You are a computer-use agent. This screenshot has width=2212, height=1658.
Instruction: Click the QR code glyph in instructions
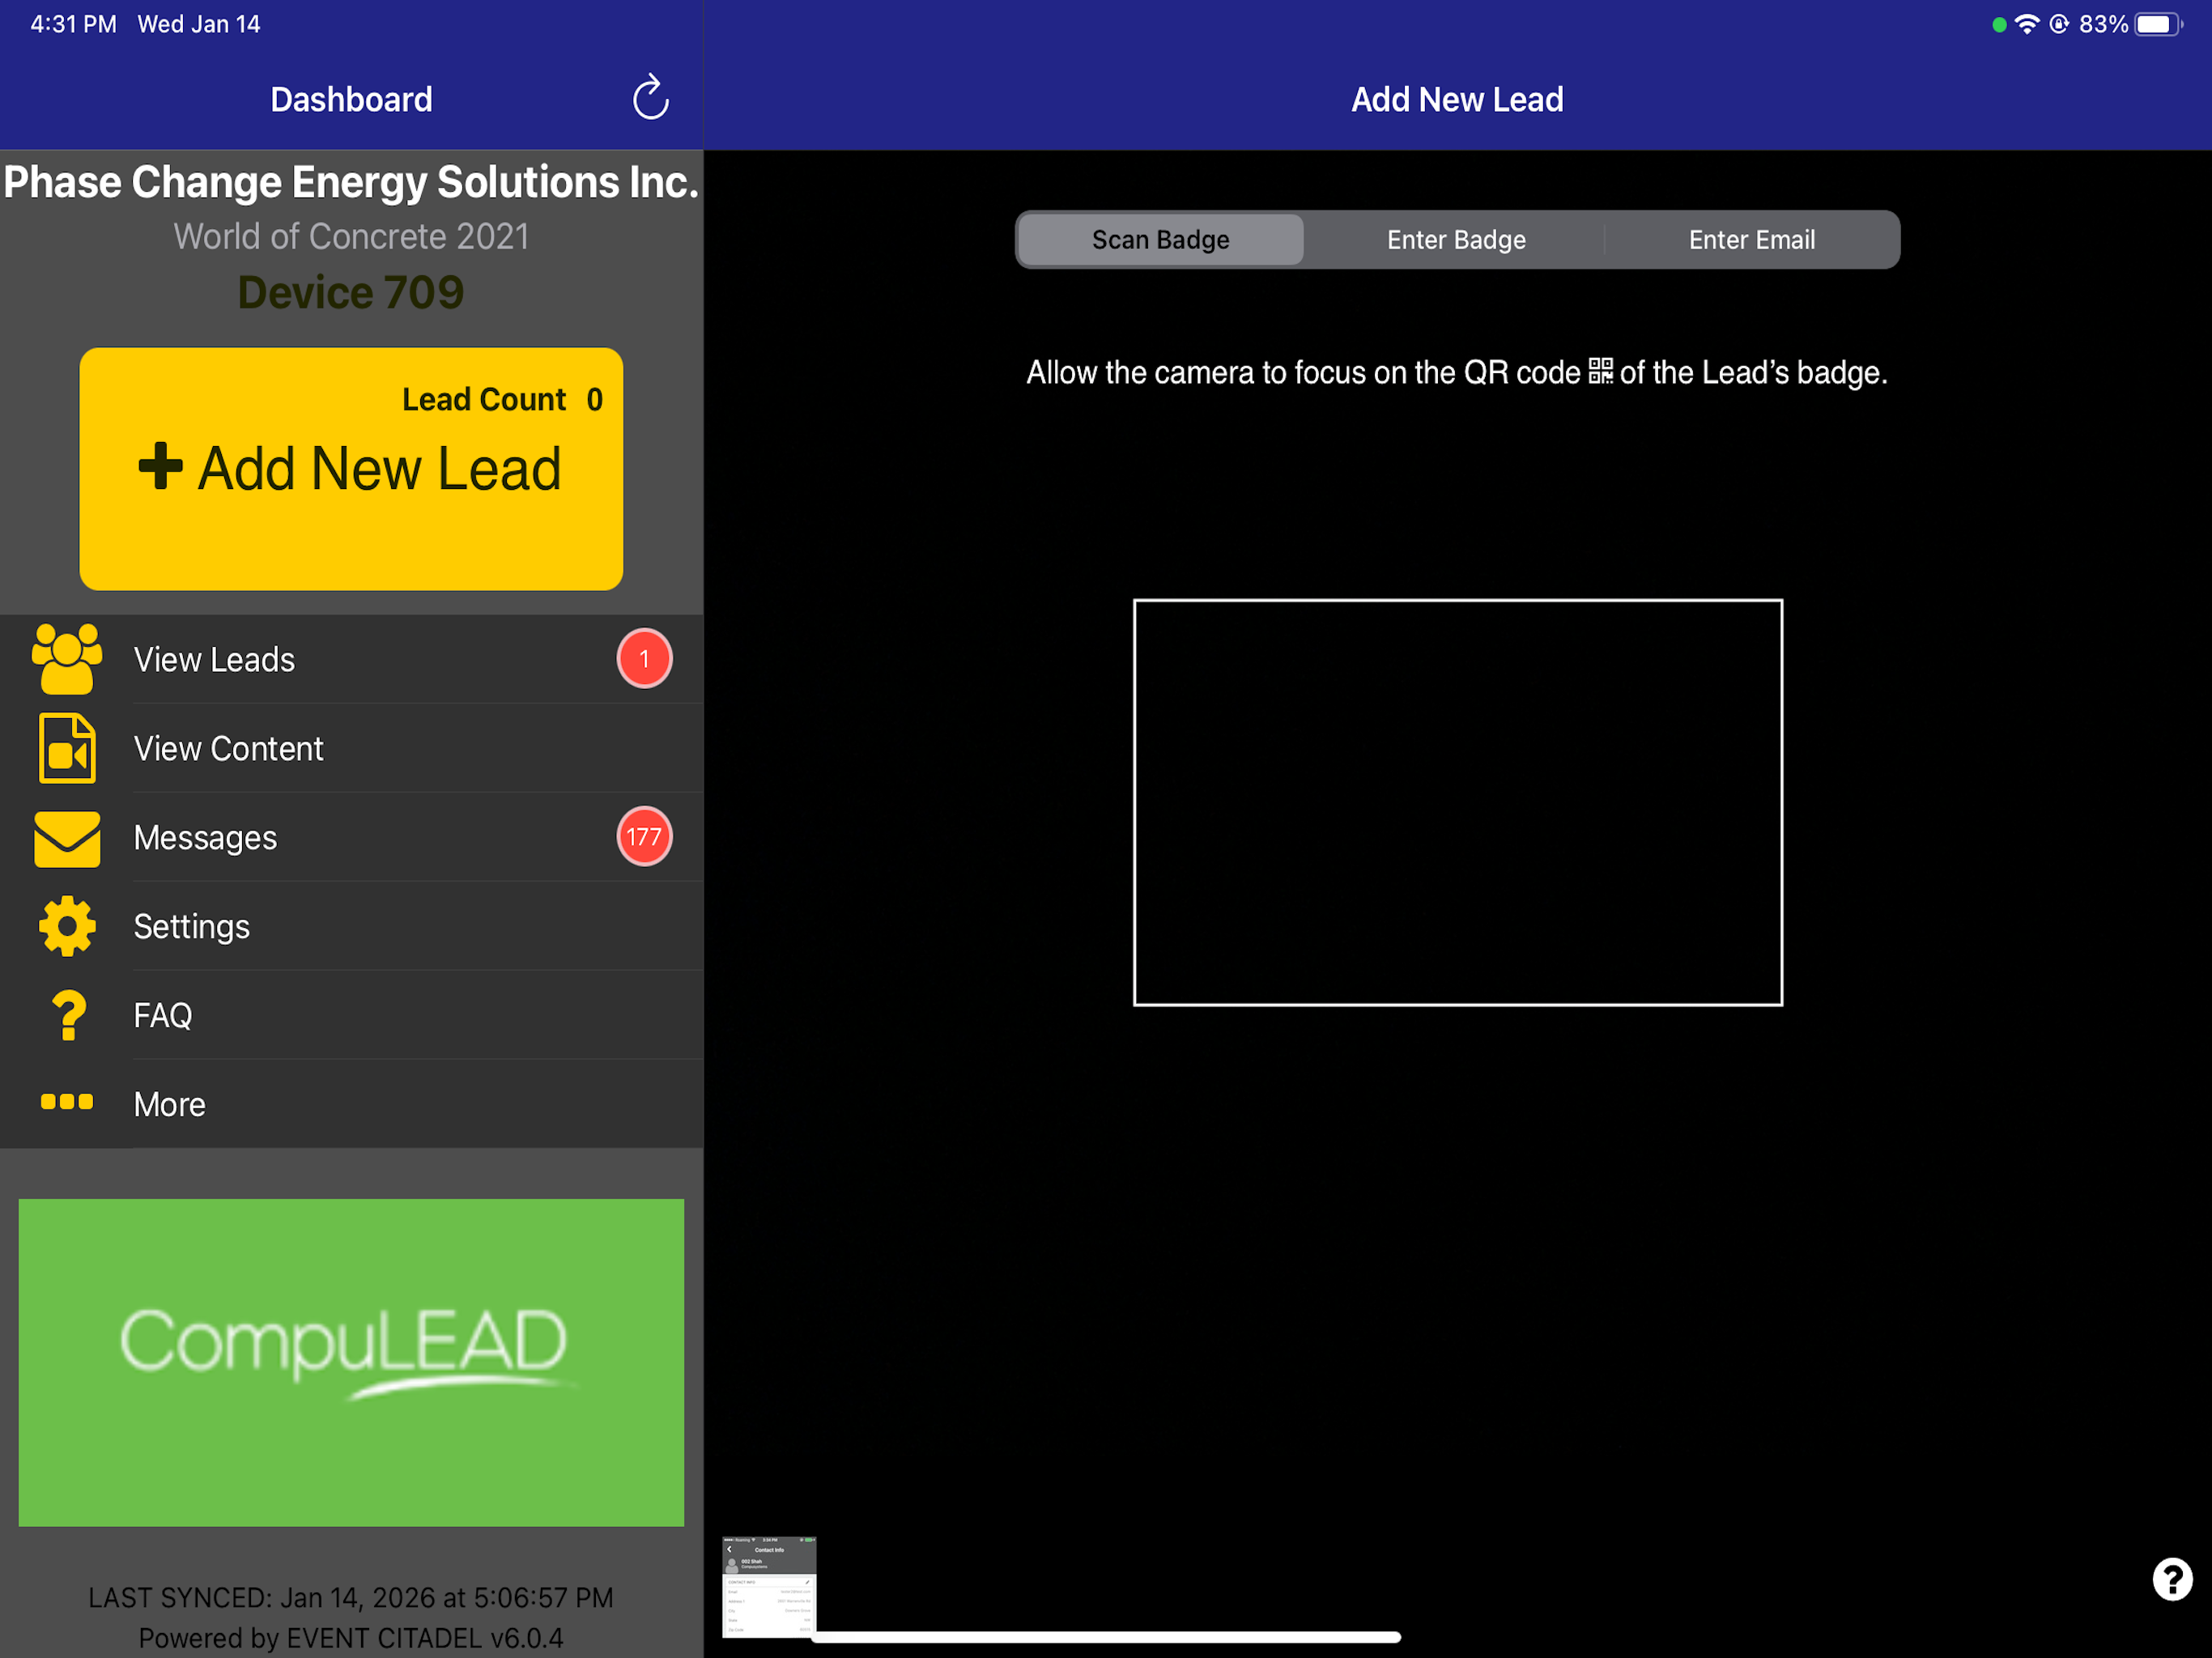pyautogui.click(x=1600, y=371)
